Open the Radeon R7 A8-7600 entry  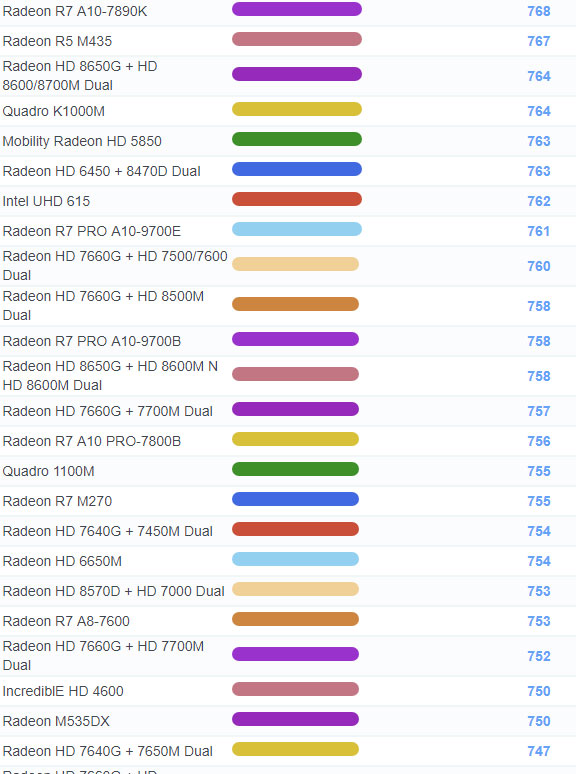pos(66,621)
